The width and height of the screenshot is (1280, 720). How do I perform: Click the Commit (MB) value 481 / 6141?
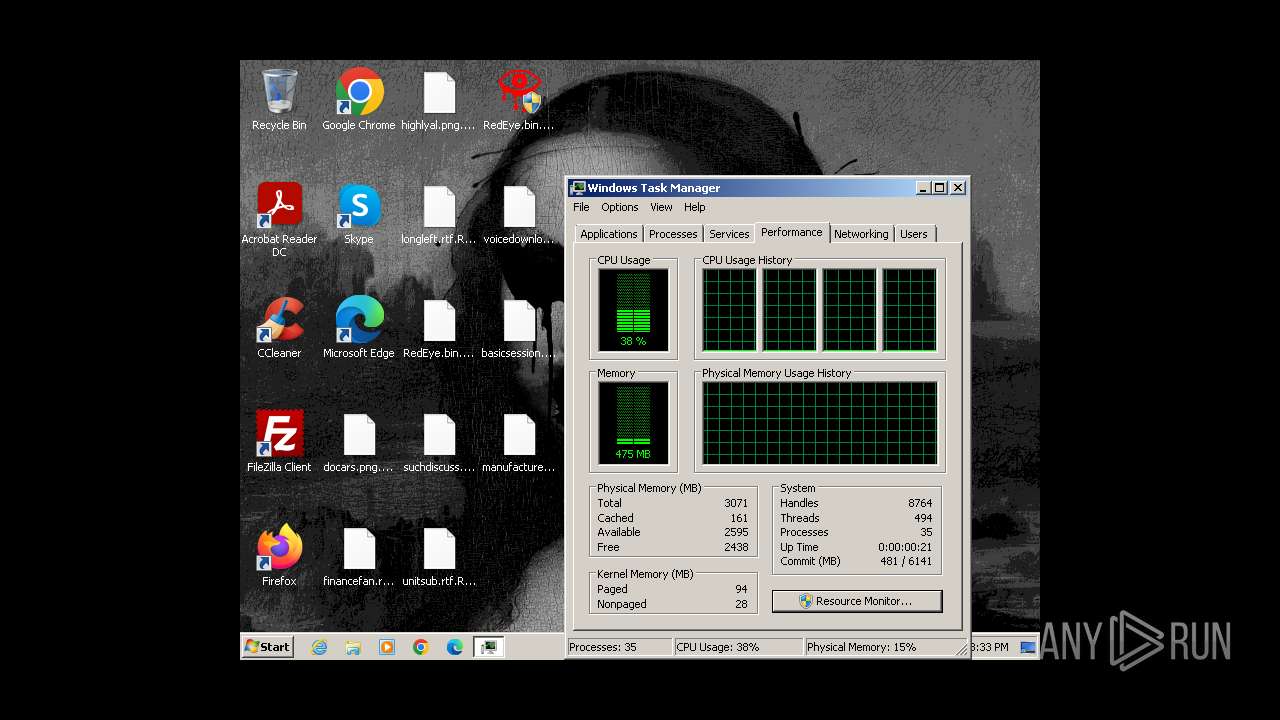905,561
